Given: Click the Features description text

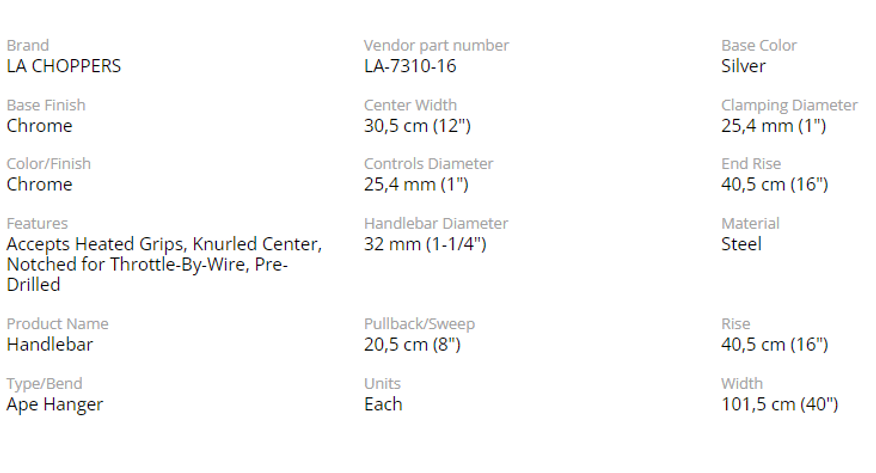Looking at the screenshot, I should tap(164, 264).
